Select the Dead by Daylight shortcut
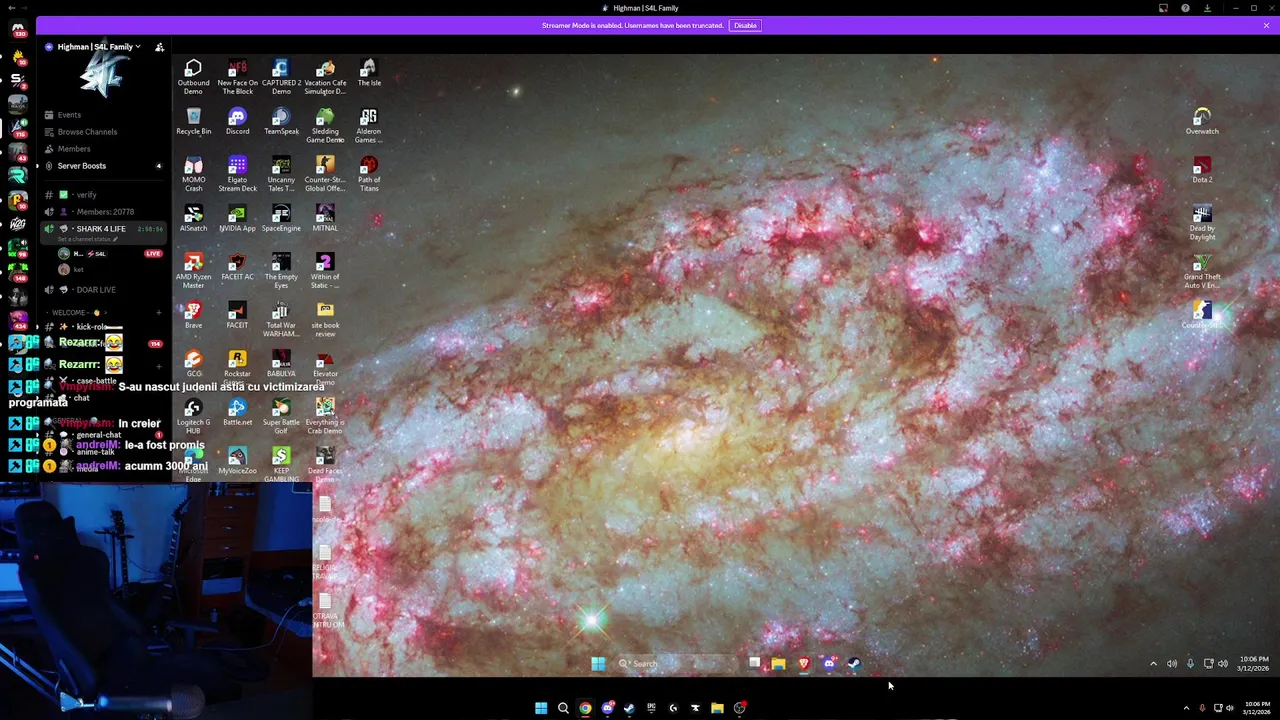 pyautogui.click(x=1202, y=223)
